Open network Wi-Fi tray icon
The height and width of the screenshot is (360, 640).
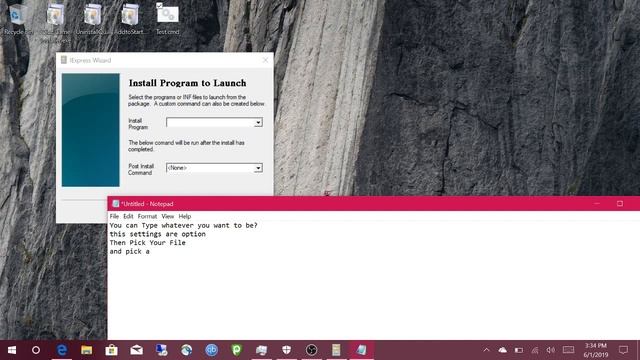click(535, 350)
